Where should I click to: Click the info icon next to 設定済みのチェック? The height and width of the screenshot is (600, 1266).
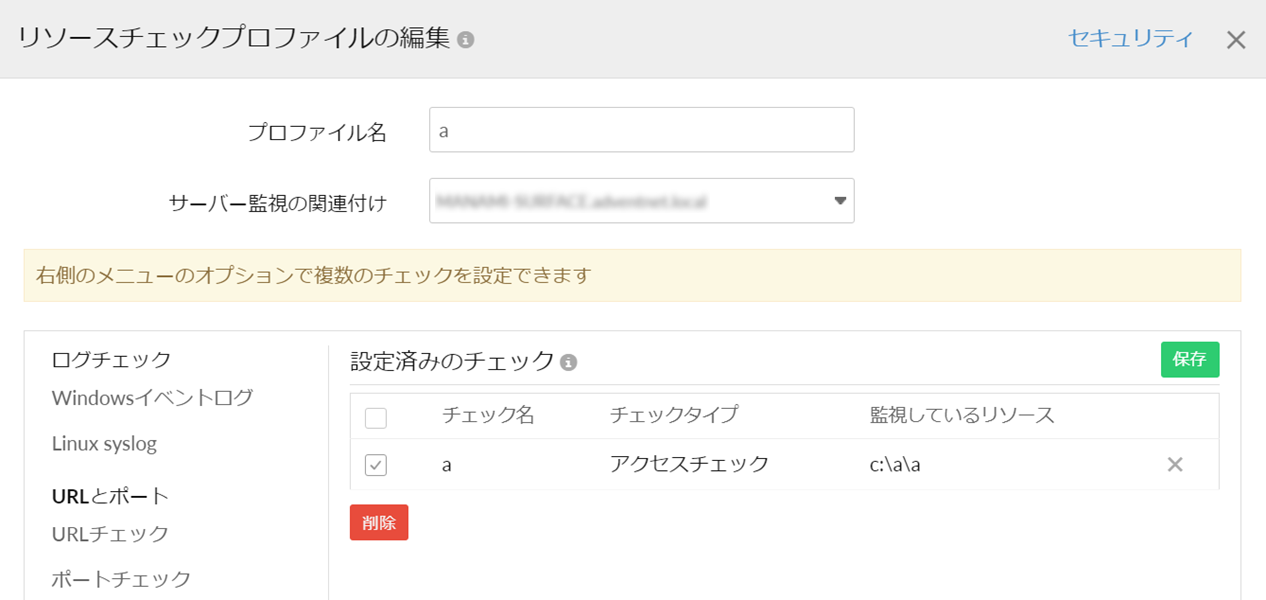tap(569, 362)
